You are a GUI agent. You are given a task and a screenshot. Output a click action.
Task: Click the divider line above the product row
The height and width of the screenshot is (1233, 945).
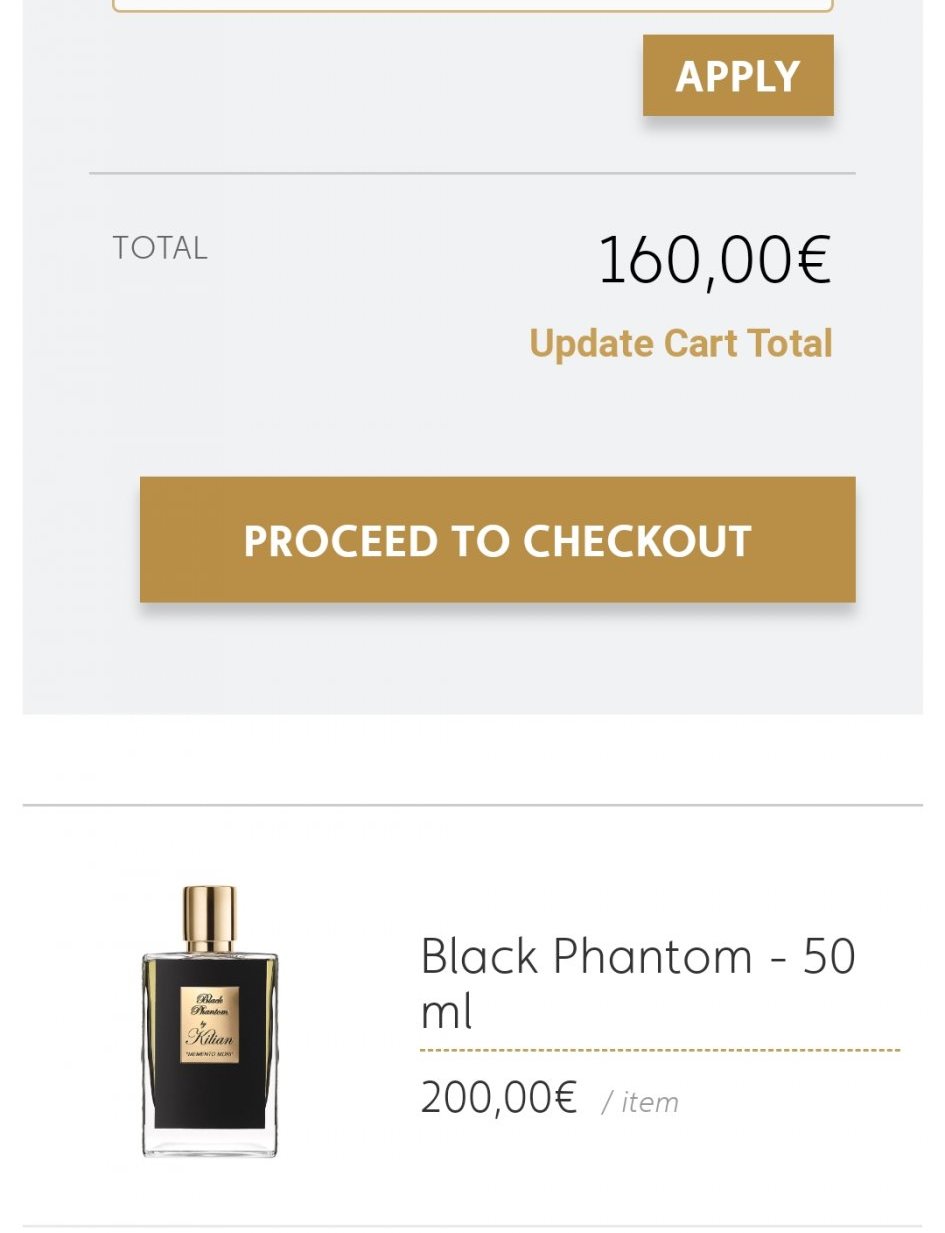472,804
